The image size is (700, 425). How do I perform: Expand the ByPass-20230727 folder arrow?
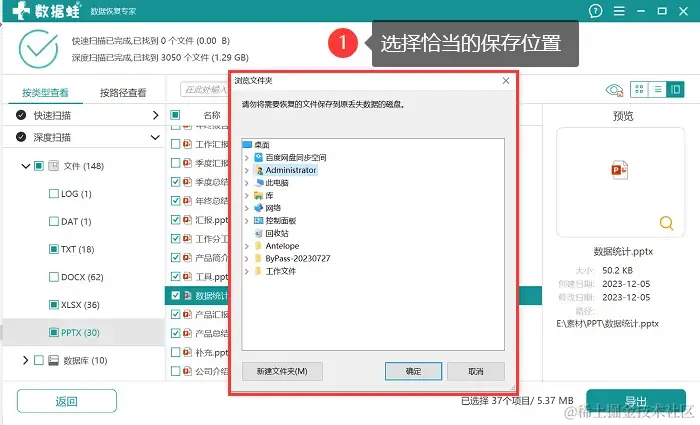coord(246,258)
